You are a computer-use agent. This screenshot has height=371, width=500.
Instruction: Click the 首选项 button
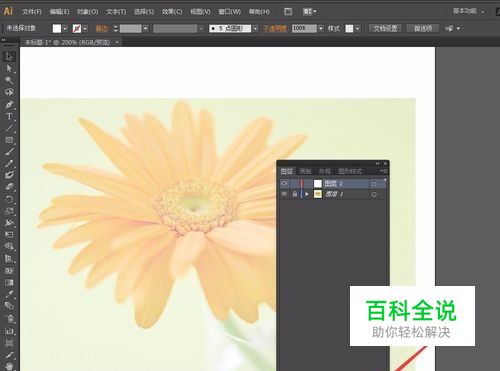(423, 28)
